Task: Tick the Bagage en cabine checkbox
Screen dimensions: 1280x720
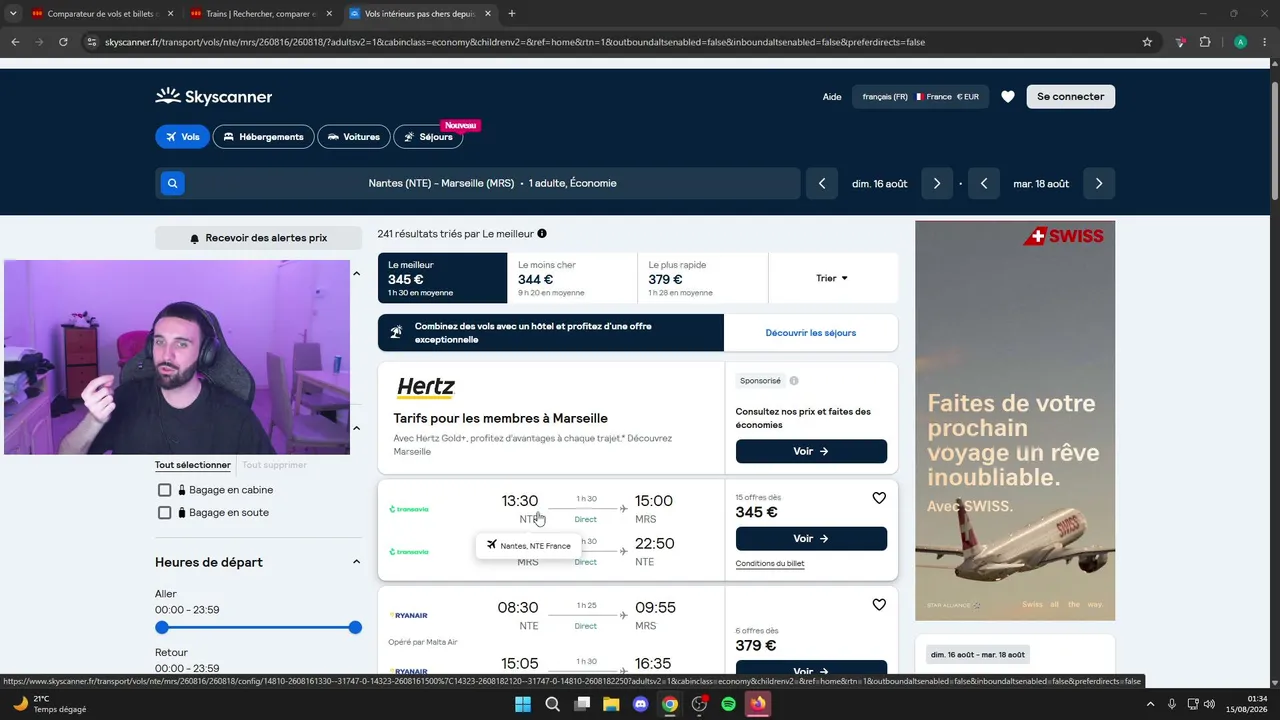Action: (165, 490)
